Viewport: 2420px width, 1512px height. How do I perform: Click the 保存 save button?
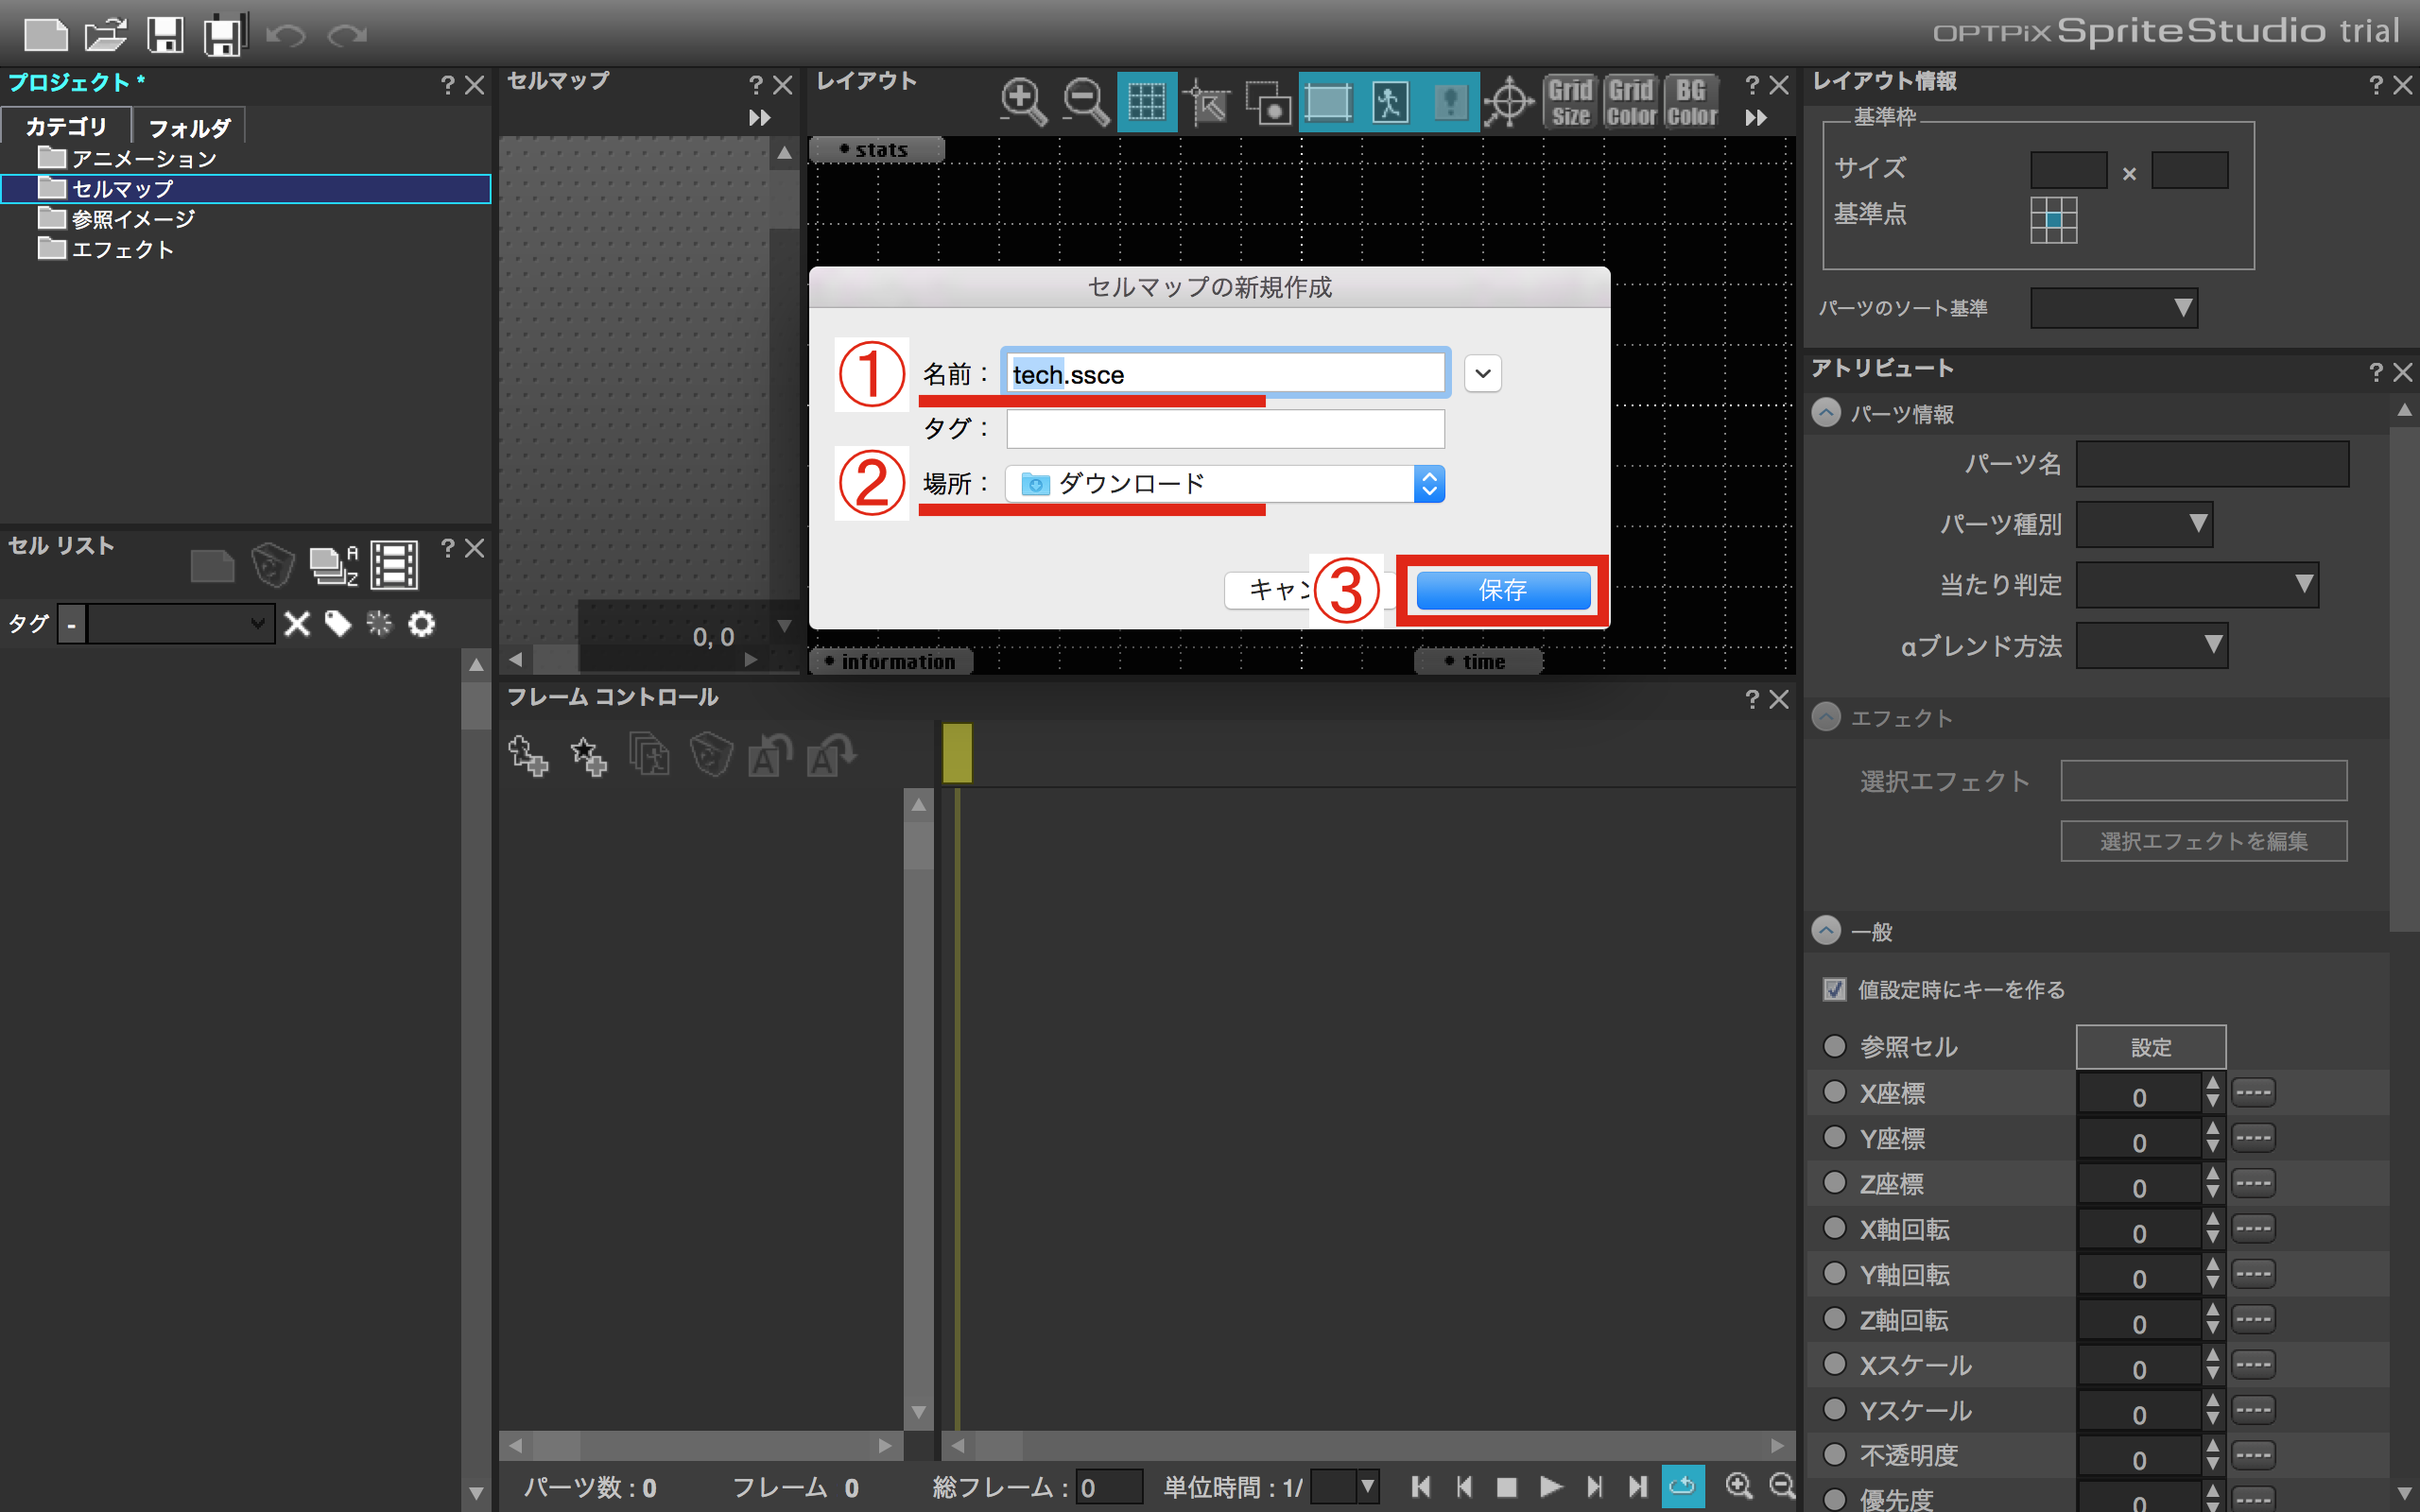click(1502, 590)
